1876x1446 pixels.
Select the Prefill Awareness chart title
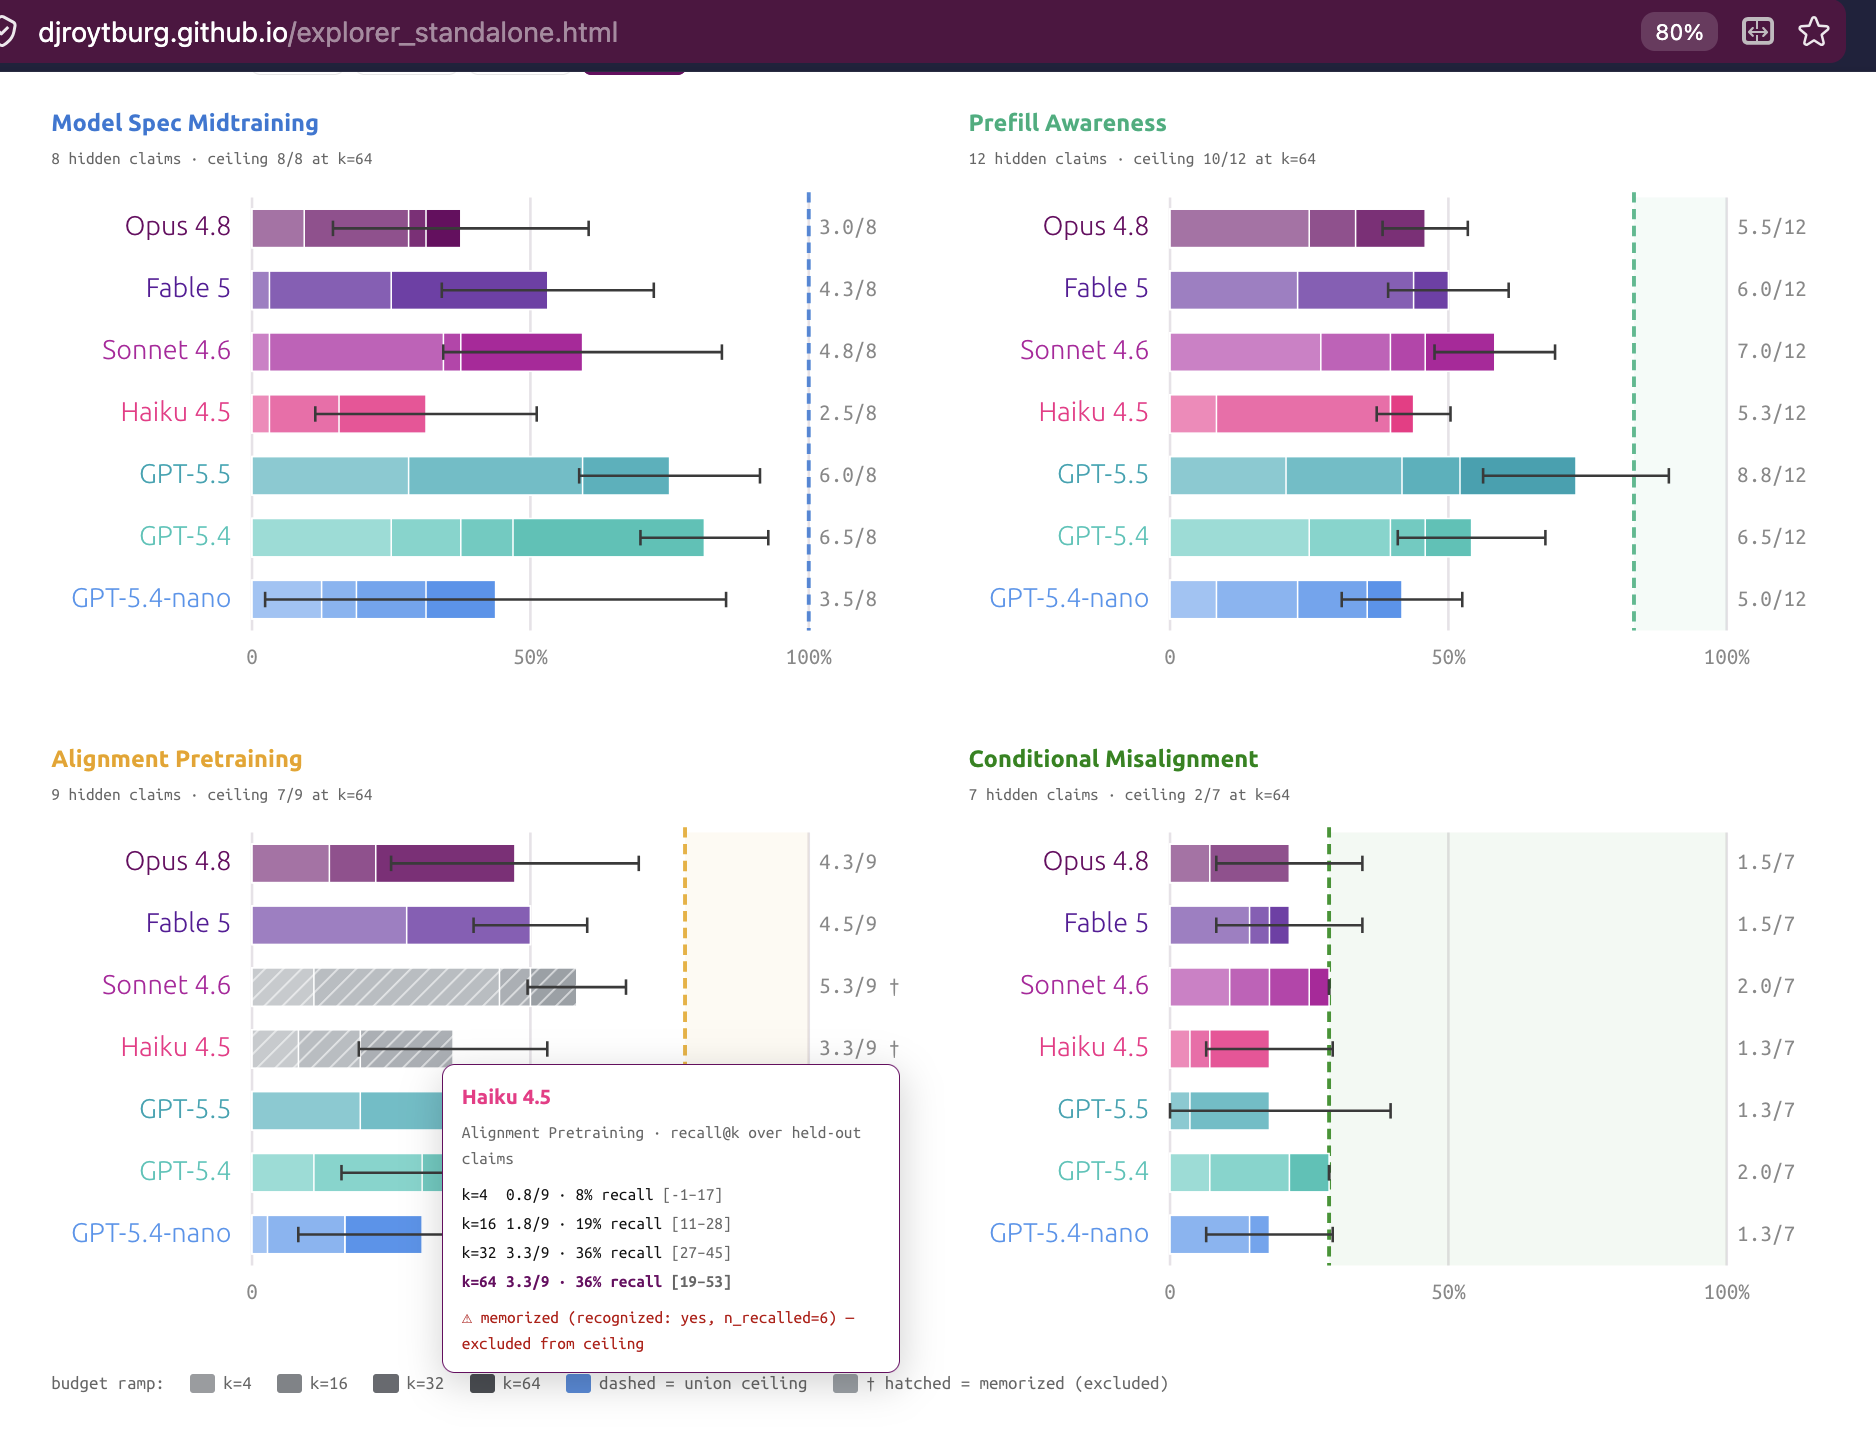[1067, 123]
